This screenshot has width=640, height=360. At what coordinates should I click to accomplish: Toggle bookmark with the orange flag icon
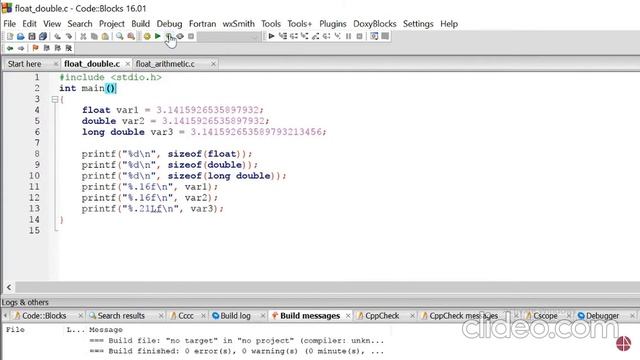36,48
